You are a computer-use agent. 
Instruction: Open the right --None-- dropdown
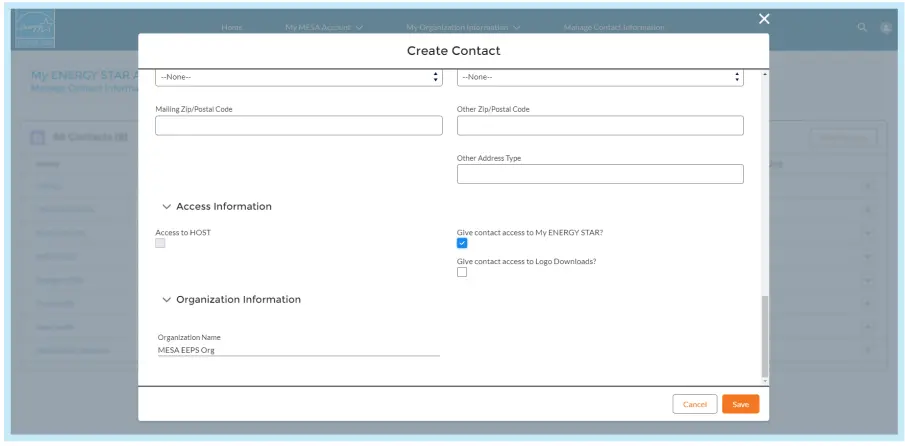(x=600, y=77)
